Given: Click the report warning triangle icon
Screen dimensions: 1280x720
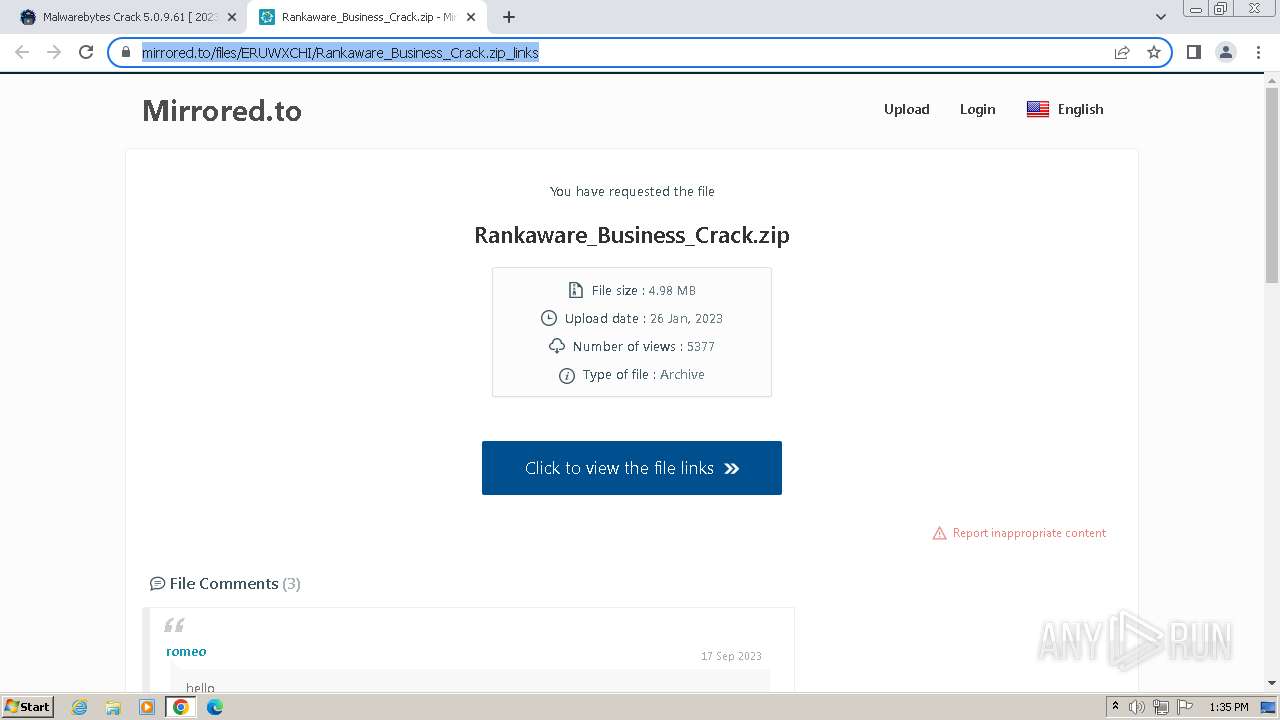Looking at the screenshot, I should coord(939,533).
